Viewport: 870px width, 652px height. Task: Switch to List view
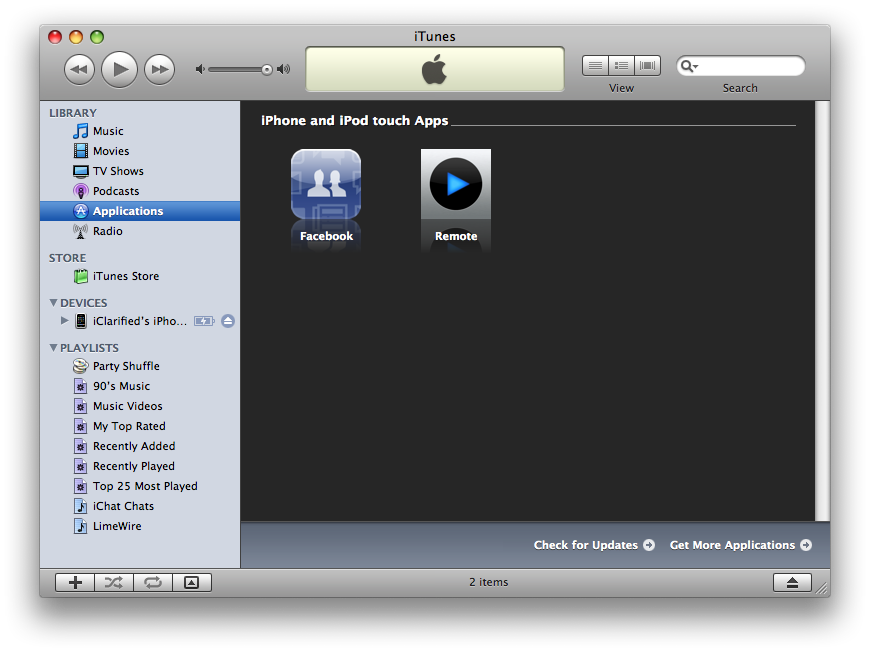pyautogui.click(x=595, y=65)
